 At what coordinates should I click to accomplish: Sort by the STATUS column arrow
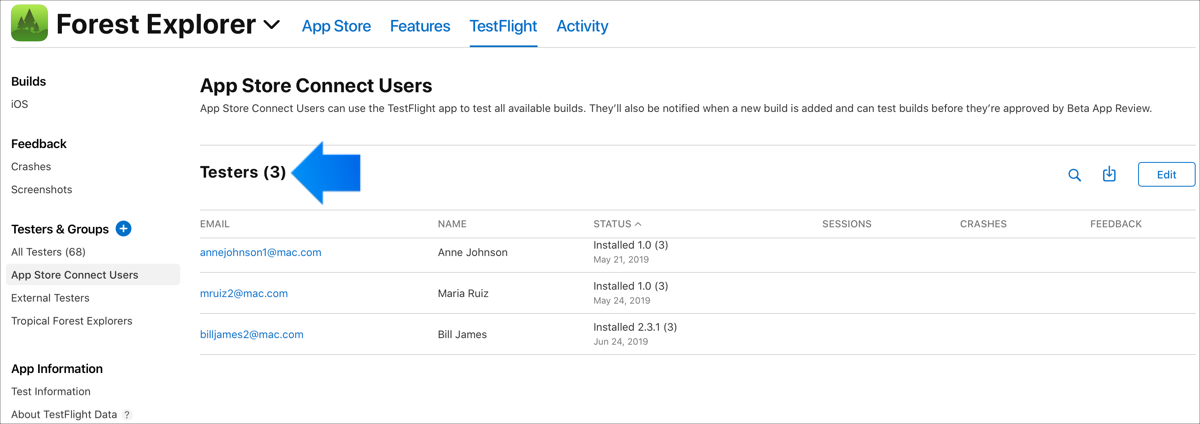[638, 224]
